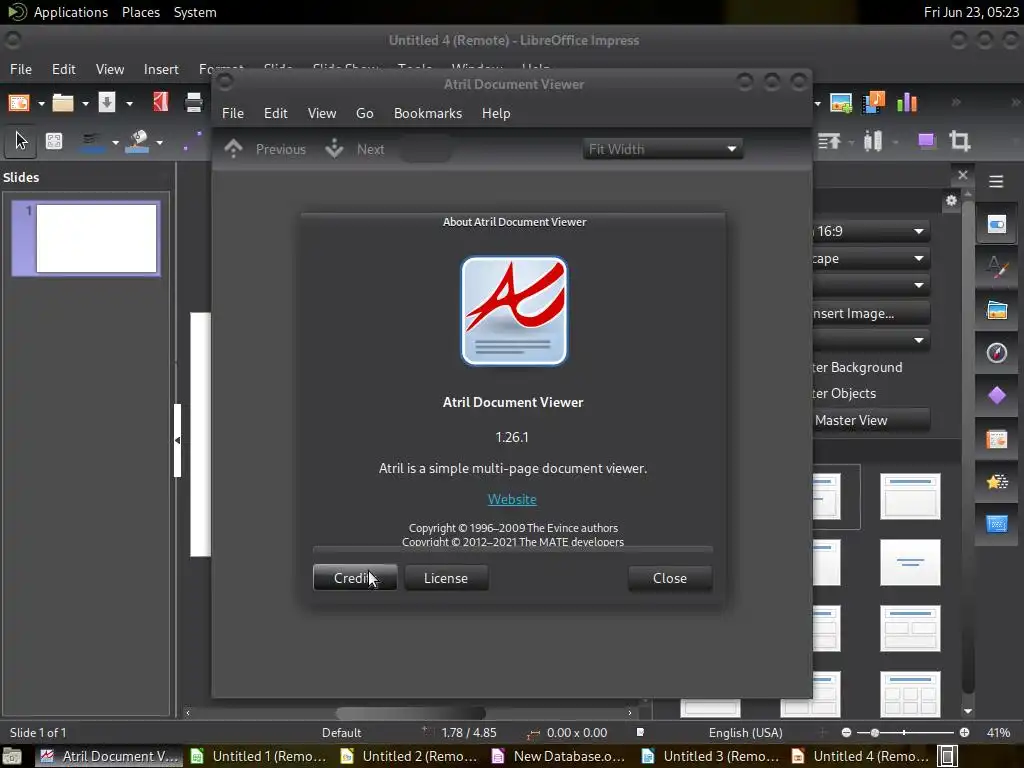Image resolution: width=1024 pixels, height=768 pixels.
Task: Expand the Line Color dropdown arrow
Action: 115,142
